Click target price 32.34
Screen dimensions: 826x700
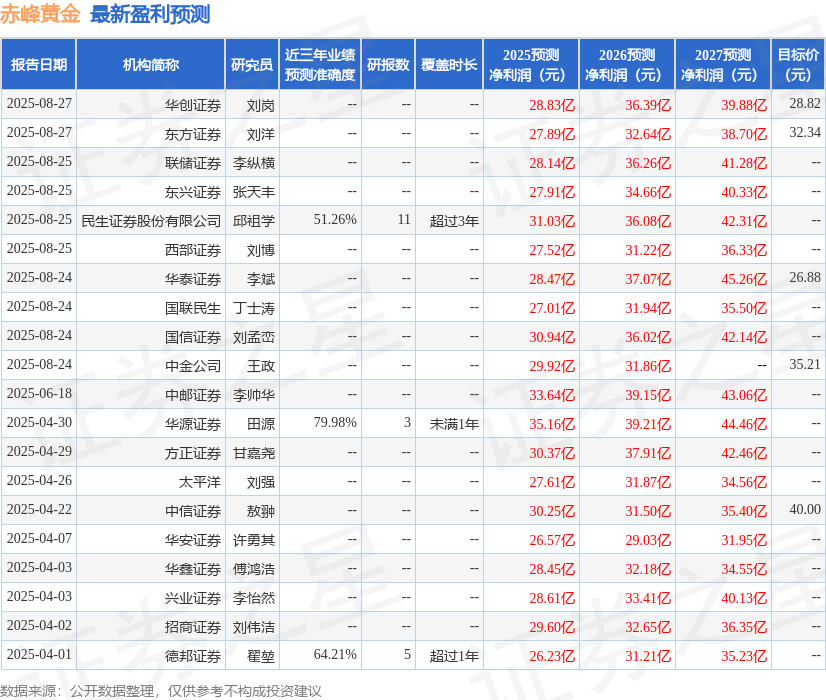tap(805, 132)
